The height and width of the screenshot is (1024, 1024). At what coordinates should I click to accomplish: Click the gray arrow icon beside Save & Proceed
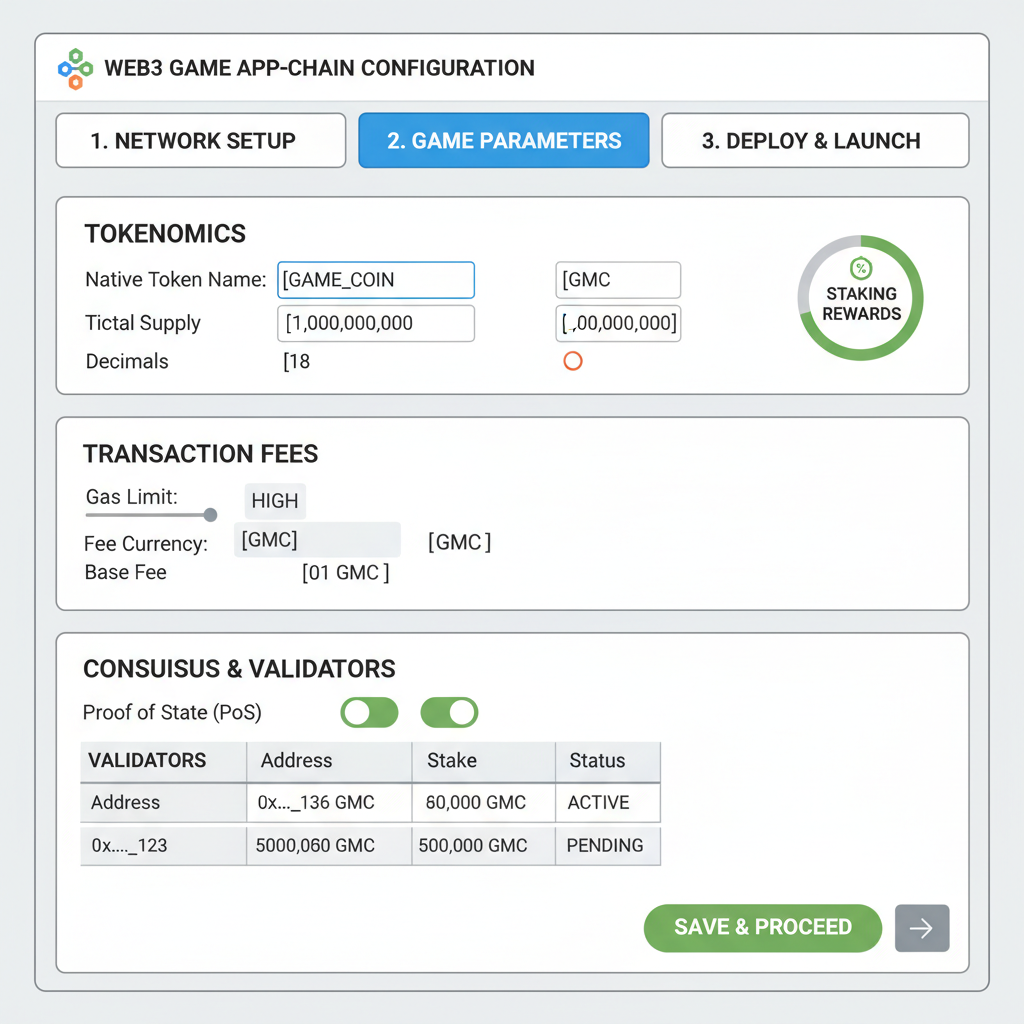pyautogui.click(x=921, y=928)
